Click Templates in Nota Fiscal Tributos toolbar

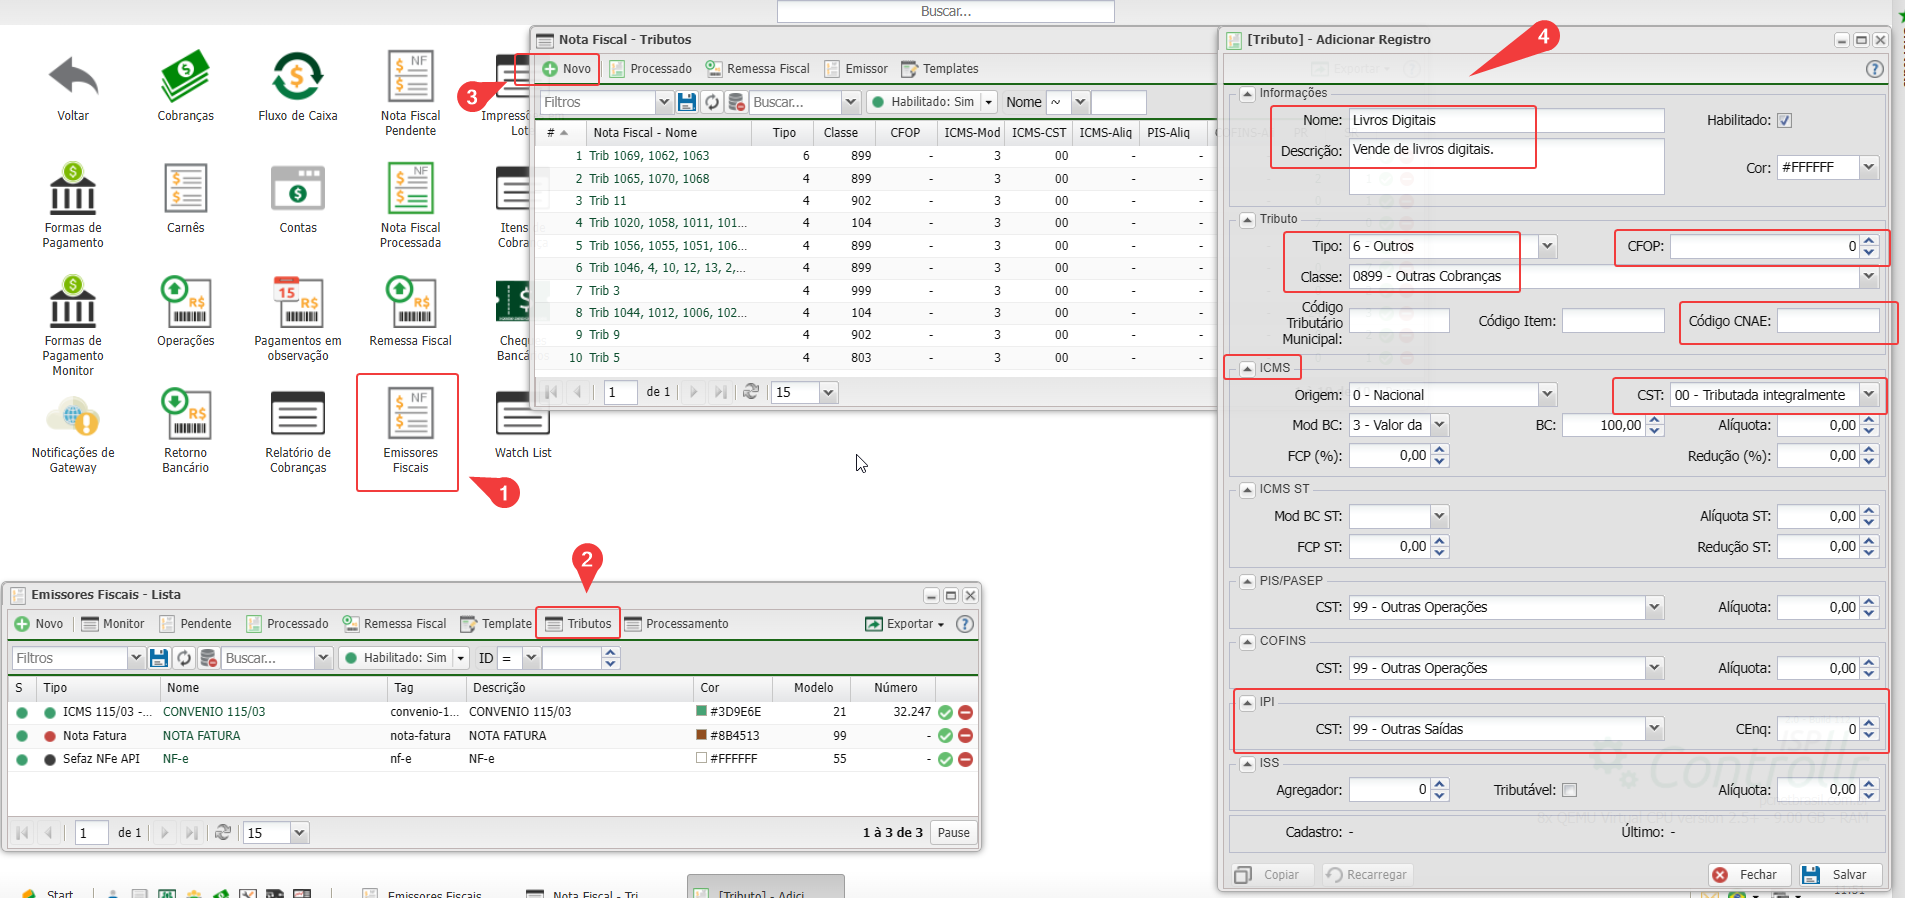pos(940,69)
